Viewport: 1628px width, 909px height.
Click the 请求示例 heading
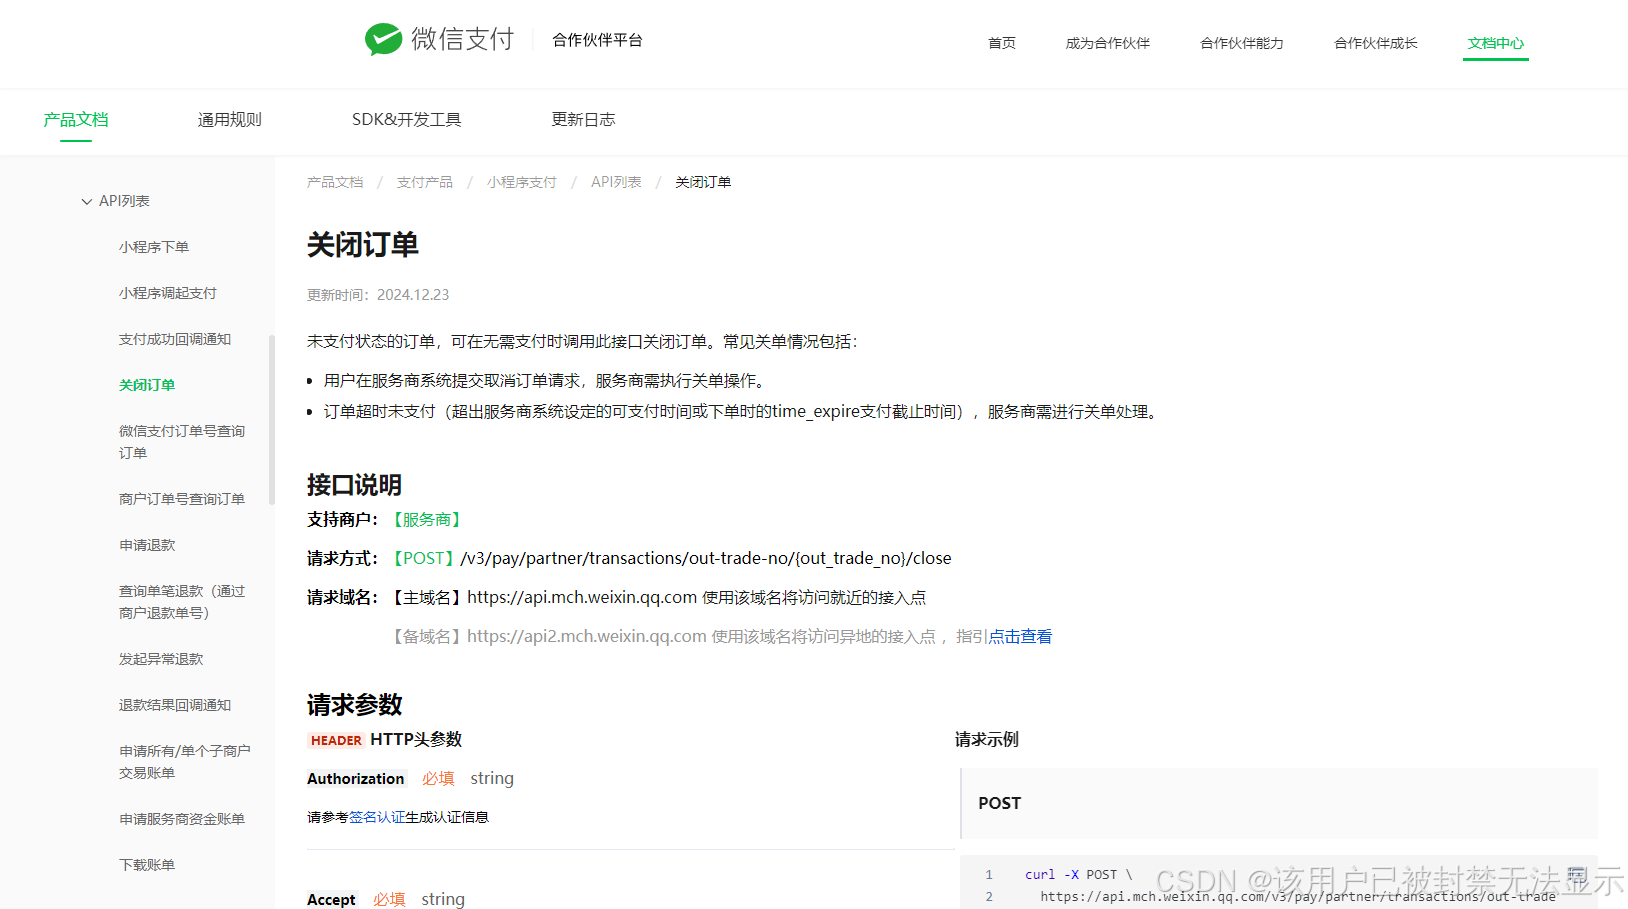click(986, 739)
